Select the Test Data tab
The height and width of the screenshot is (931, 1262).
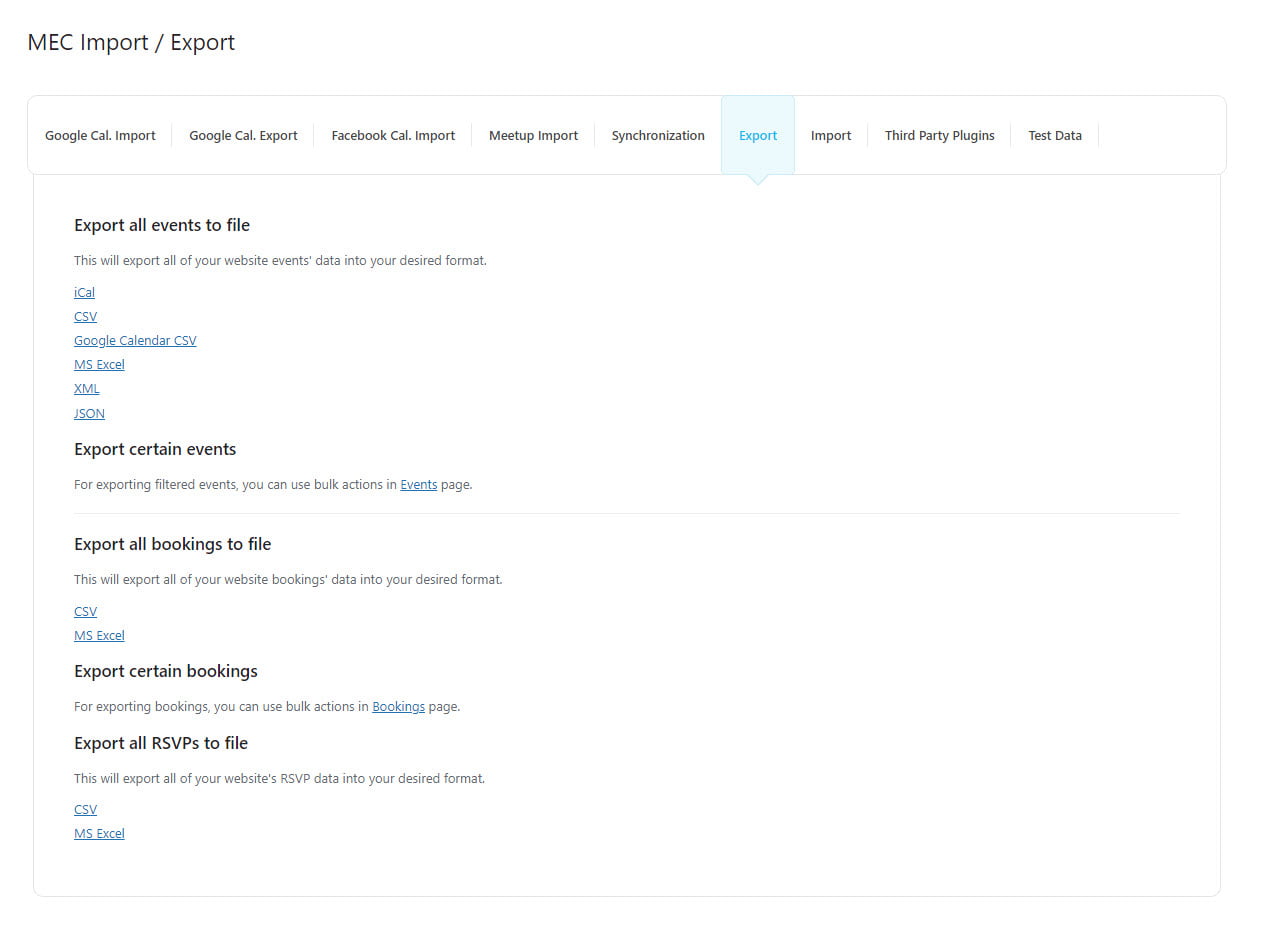(x=1055, y=136)
